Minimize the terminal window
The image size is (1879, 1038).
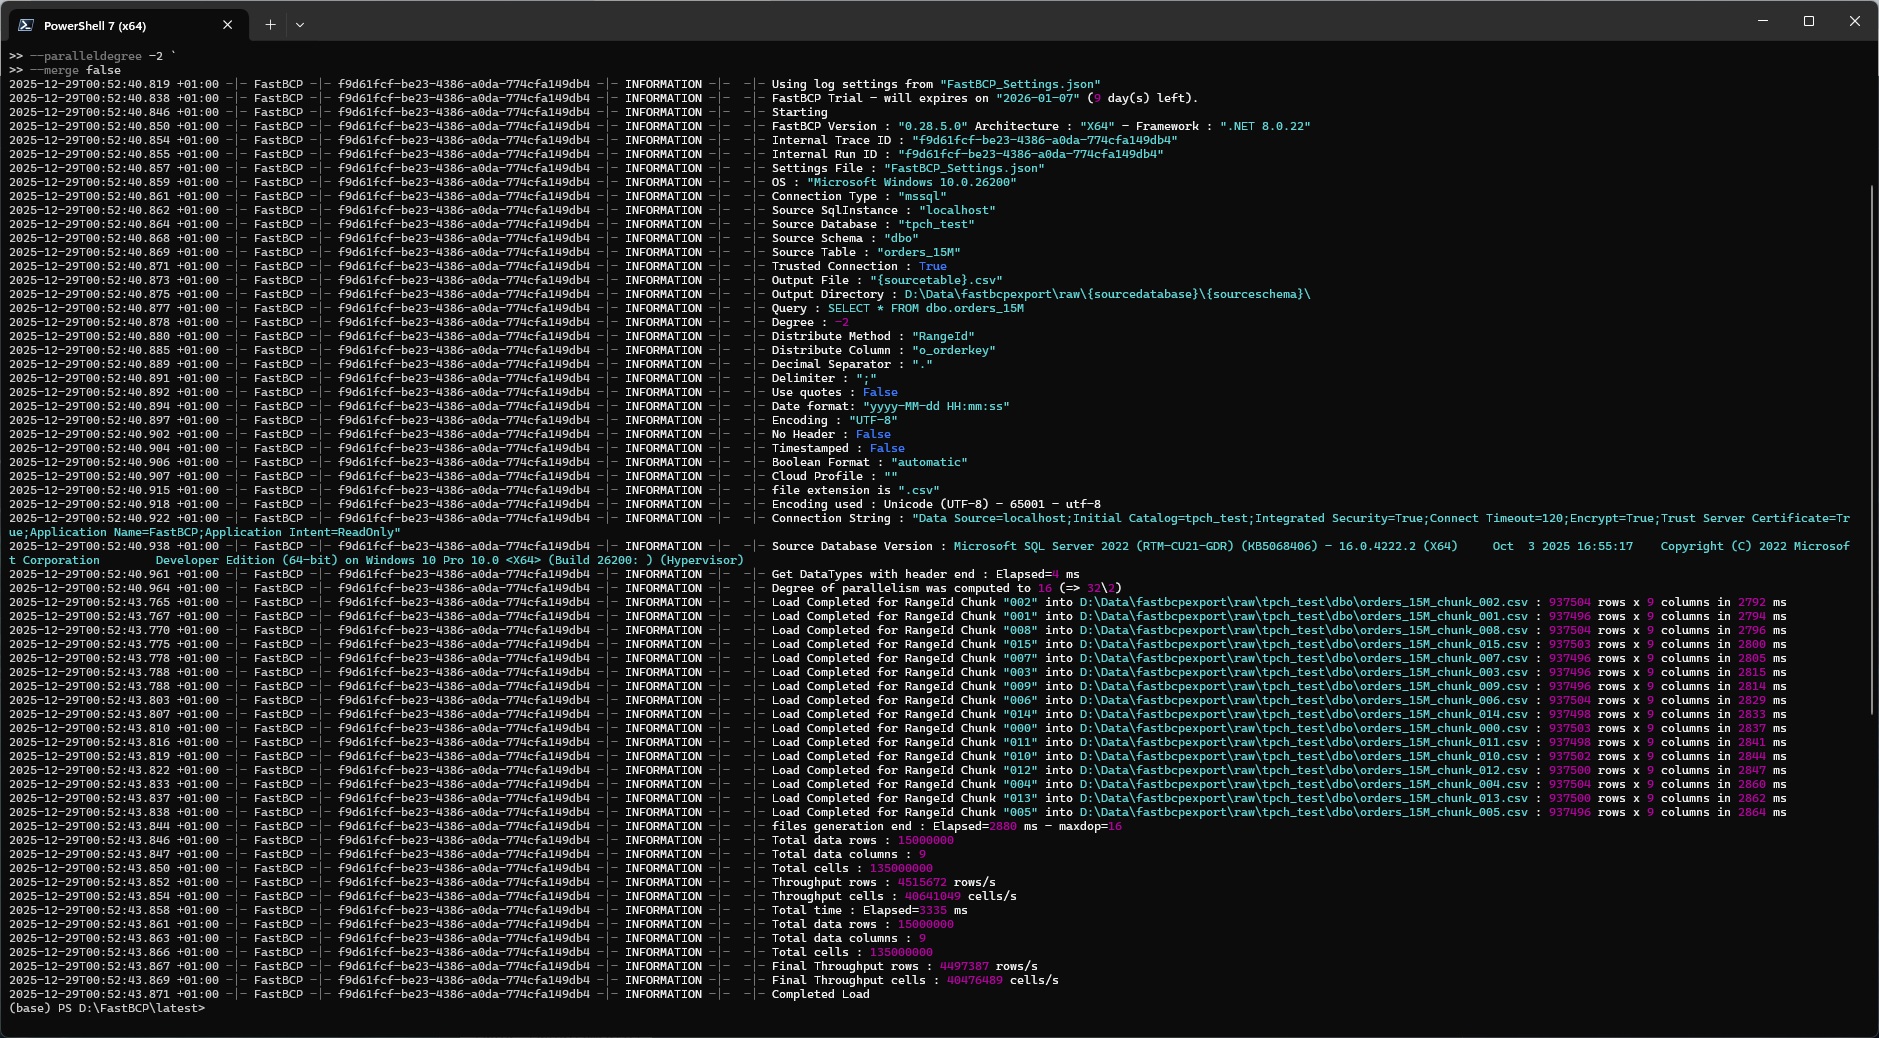point(1763,21)
